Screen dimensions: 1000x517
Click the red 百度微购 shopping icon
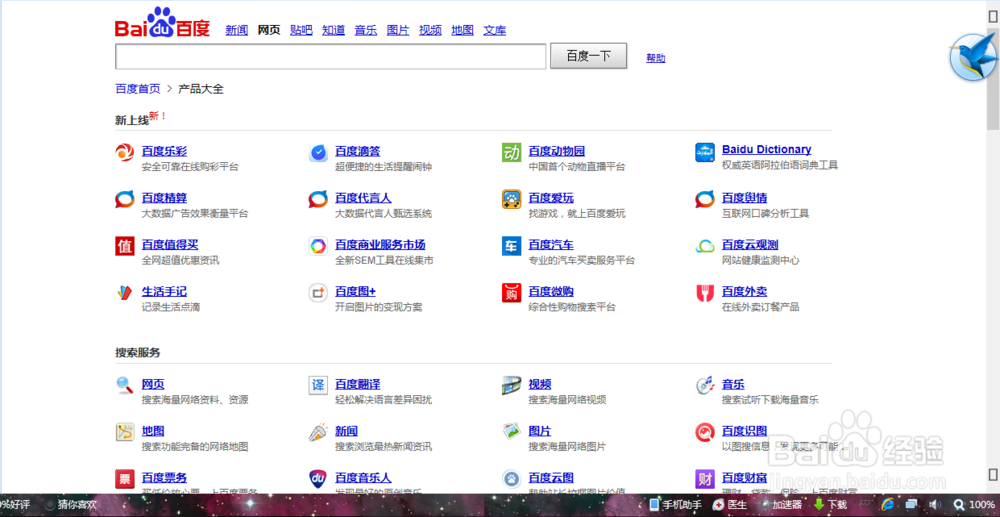(x=511, y=293)
